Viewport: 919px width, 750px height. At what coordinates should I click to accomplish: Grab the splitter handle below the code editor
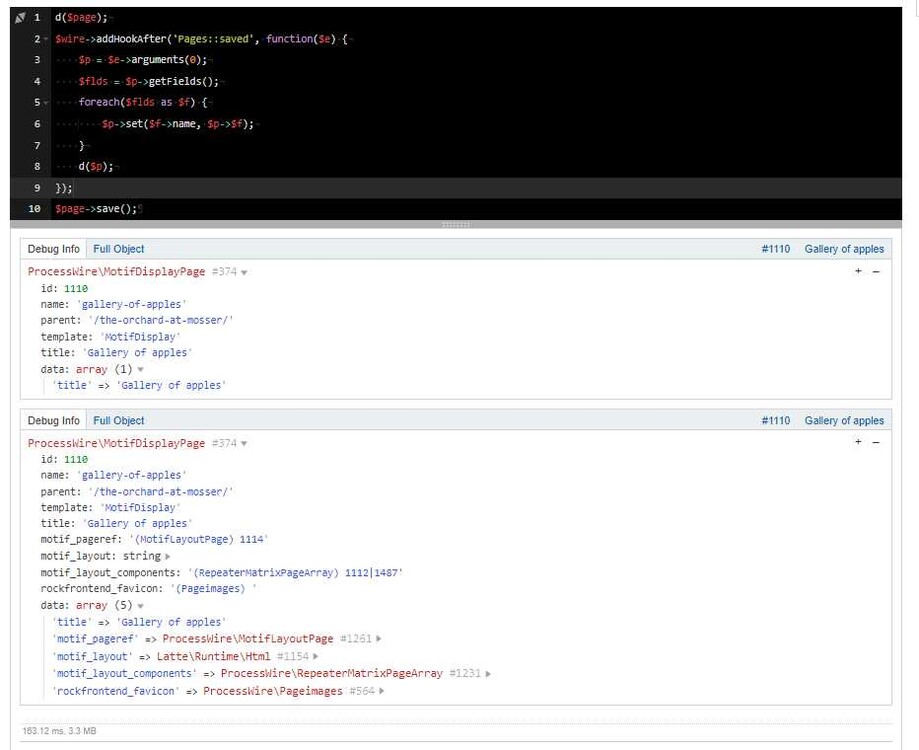(x=456, y=225)
